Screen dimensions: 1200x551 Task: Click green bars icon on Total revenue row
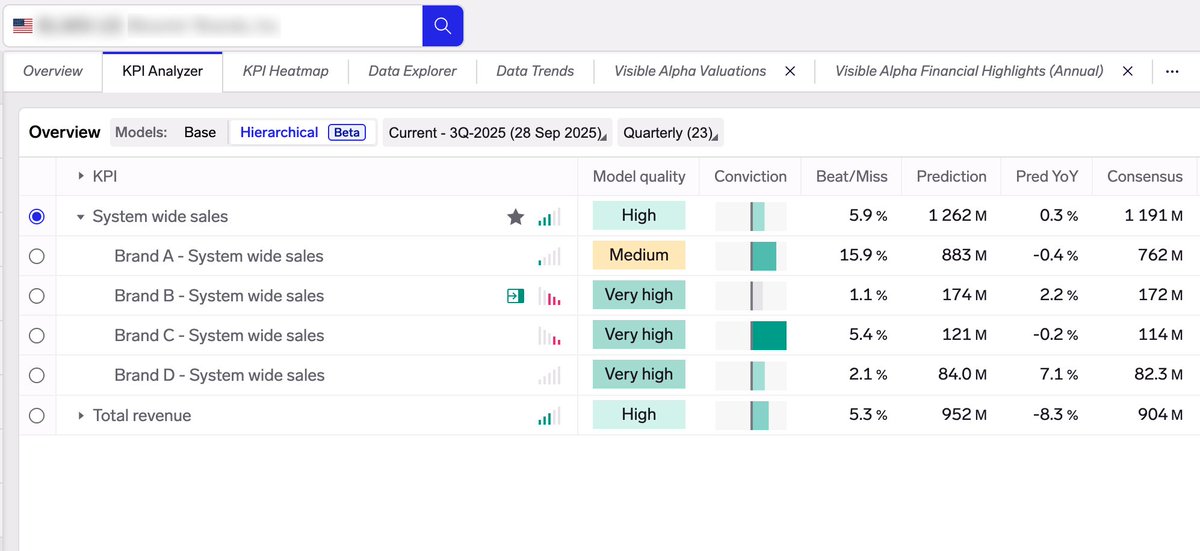[x=549, y=416]
